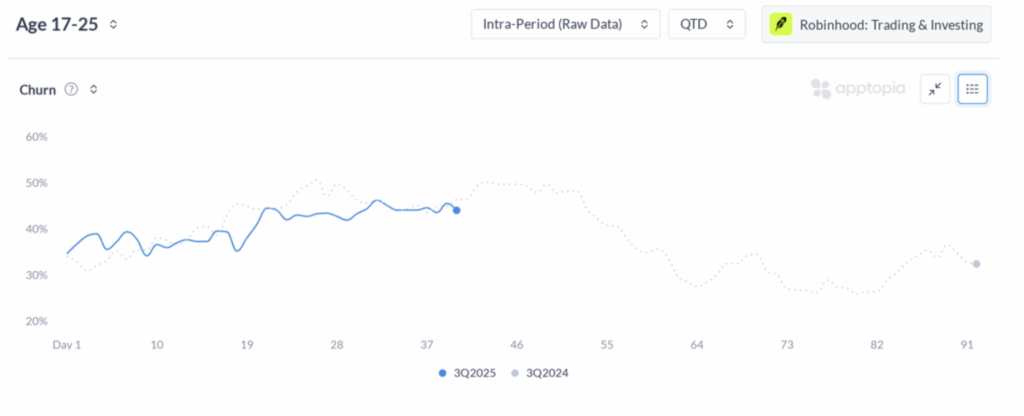Expand the Churn metric selector

click(x=93, y=89)
